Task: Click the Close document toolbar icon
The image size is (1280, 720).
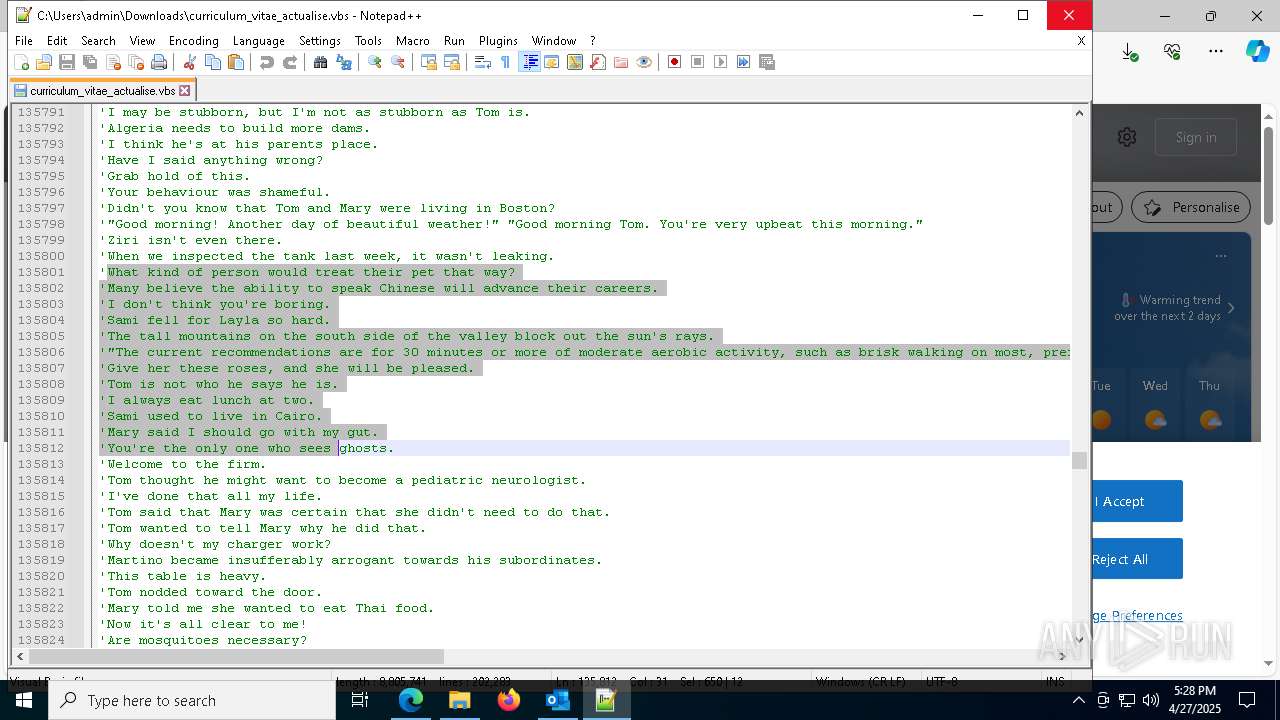Action: point(113,62)
